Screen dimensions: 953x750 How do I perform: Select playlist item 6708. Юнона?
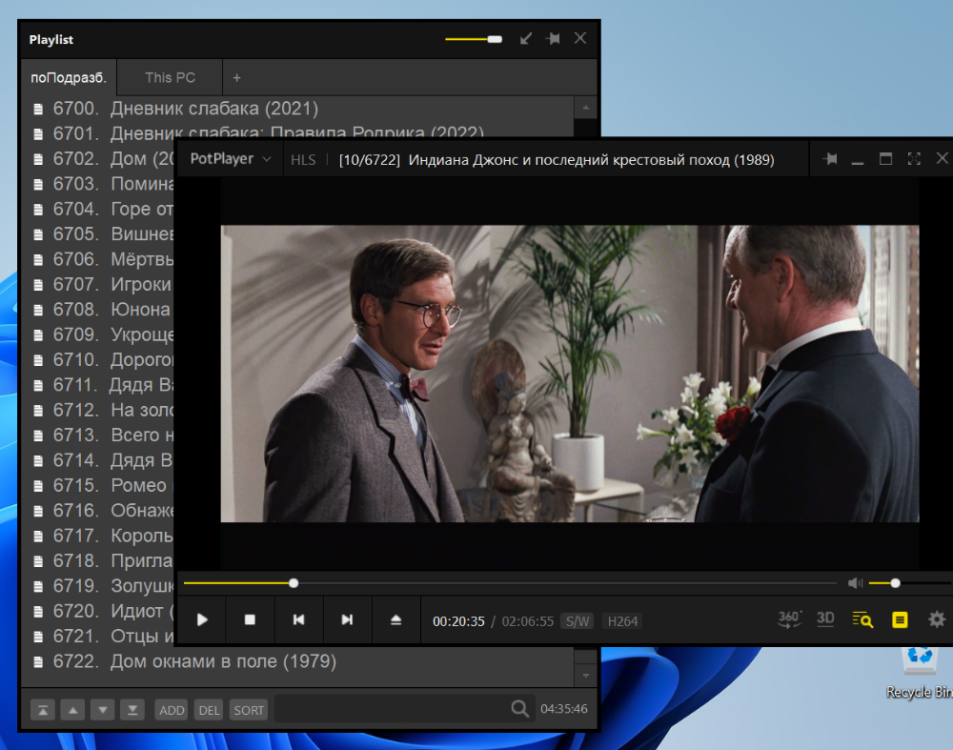tap(102, 309)
